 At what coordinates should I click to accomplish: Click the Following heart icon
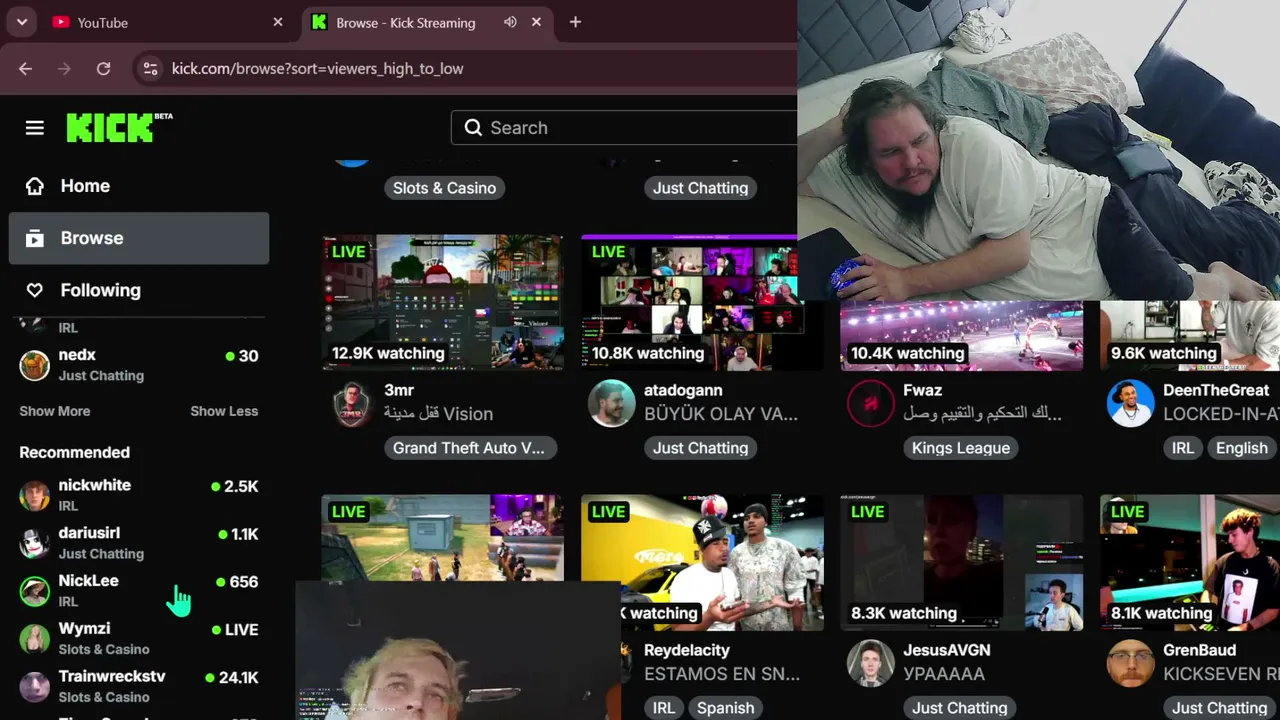coord(35,290)
